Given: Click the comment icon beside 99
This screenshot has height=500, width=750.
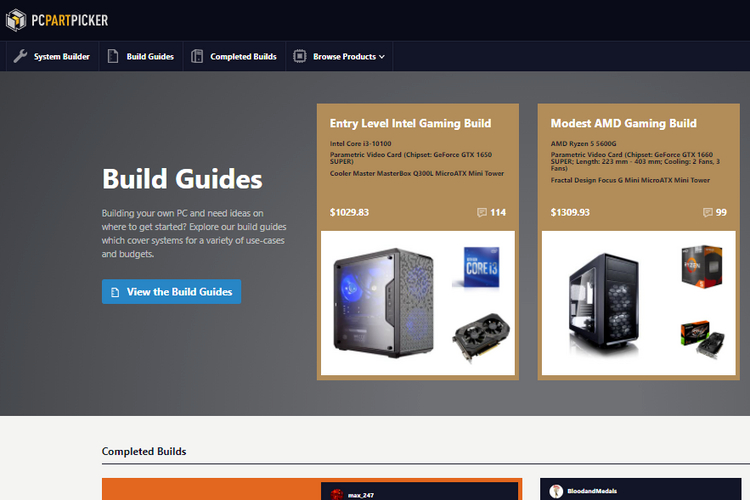Looking at the screenshot, I should pos(707,212).
